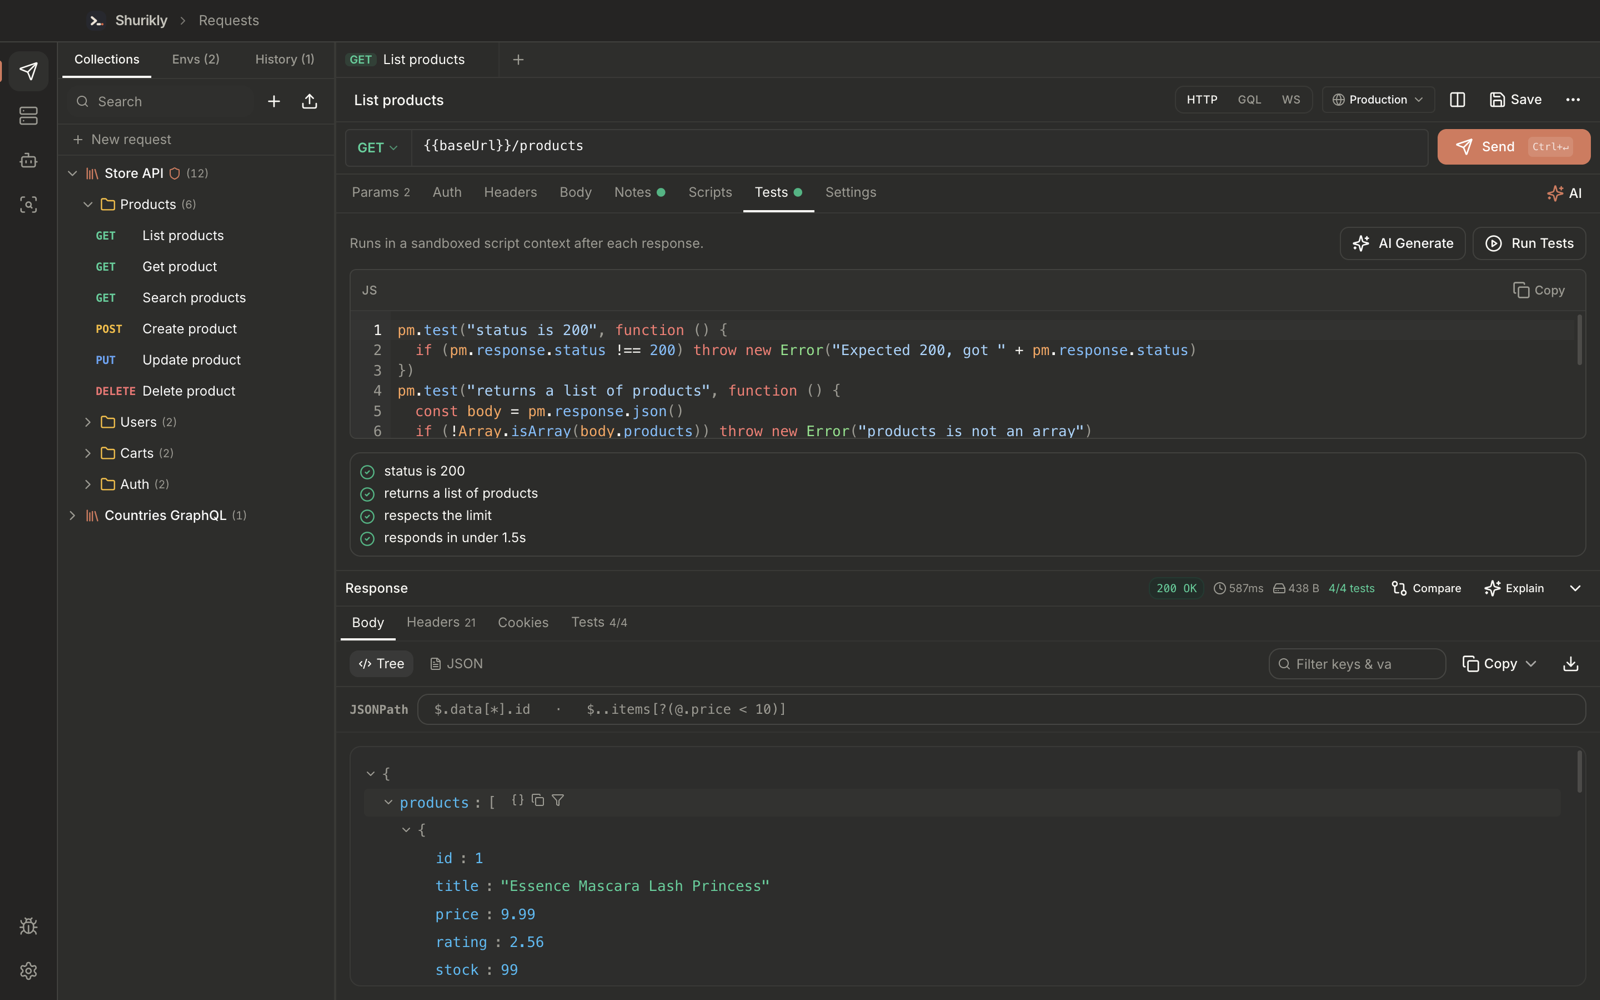Collapse the Store API collection

pyautogui.click(x=72, y=173)
